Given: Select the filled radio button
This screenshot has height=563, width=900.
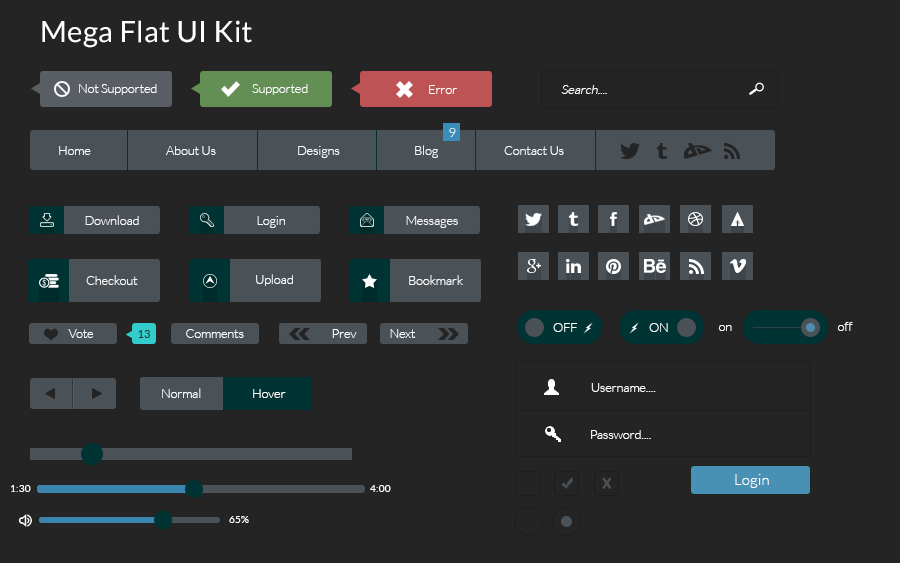Looking at the screenshot, I should pos(566,521).
